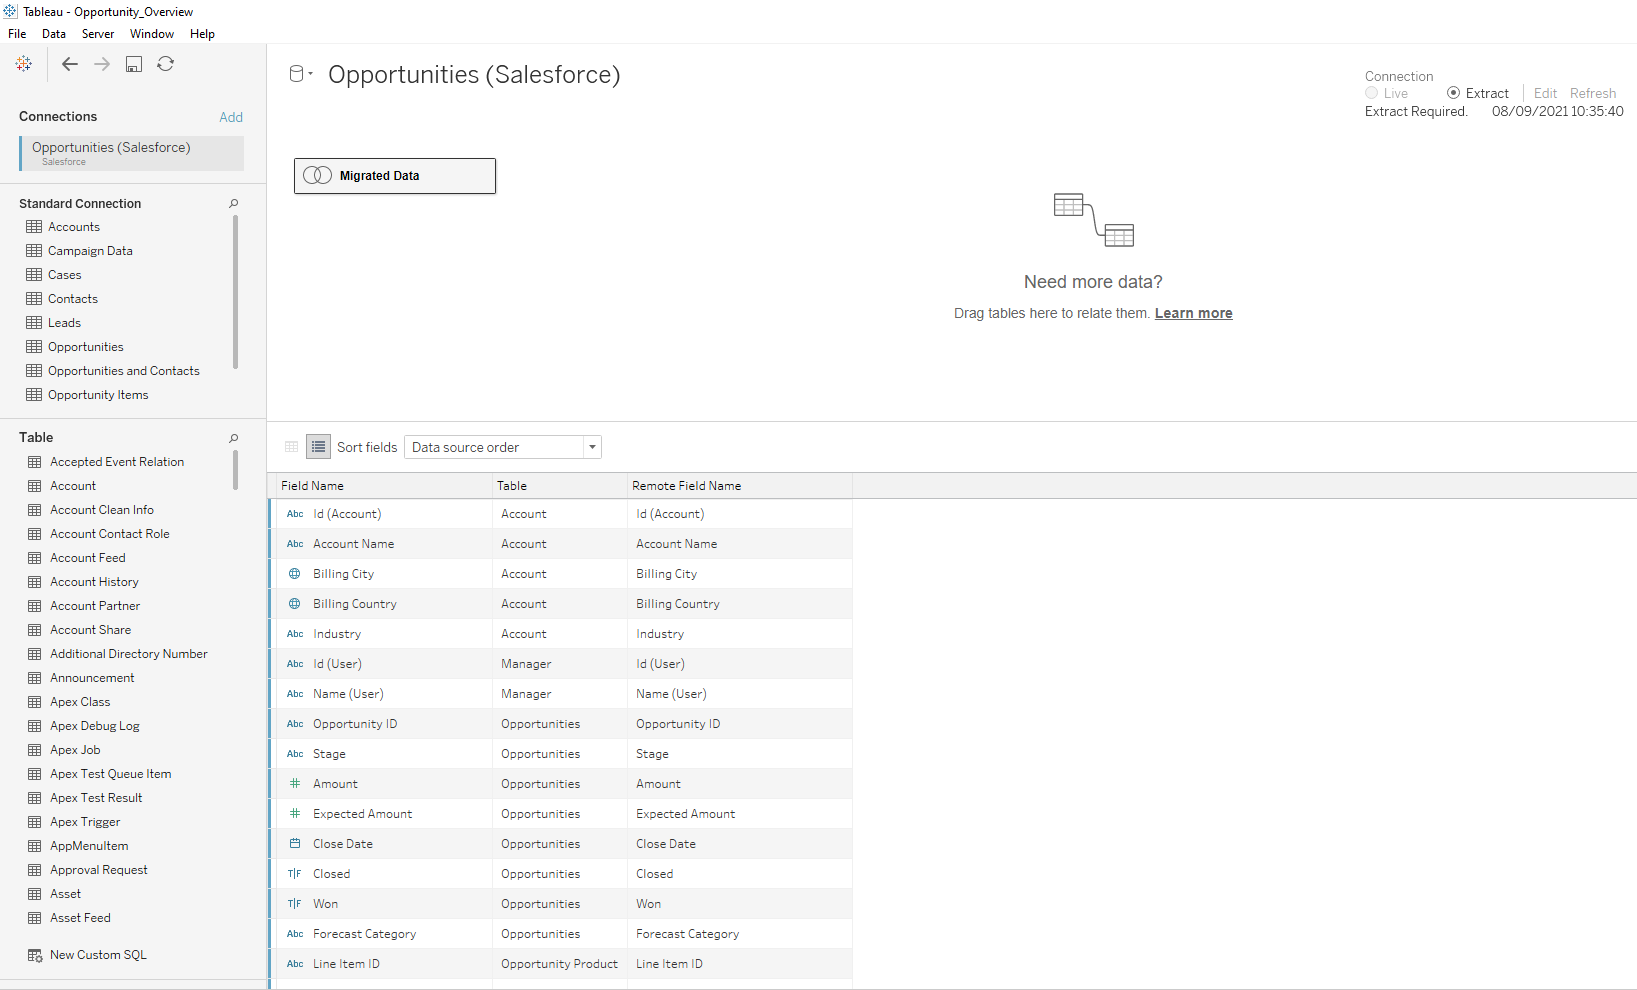Viewport: 1637px width, 990px height.
Task: Select the Additional Directory Number table
Action: tap(129, 654)
